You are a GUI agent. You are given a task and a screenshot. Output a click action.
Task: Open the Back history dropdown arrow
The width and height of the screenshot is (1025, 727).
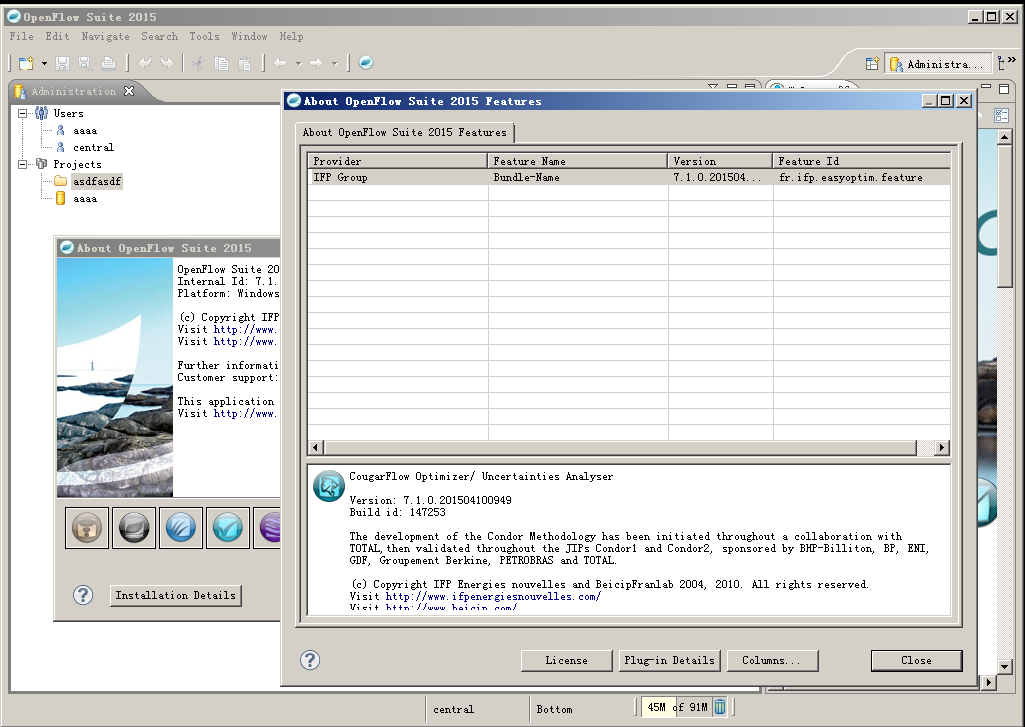pyautogui.click(x=298, y=63)
